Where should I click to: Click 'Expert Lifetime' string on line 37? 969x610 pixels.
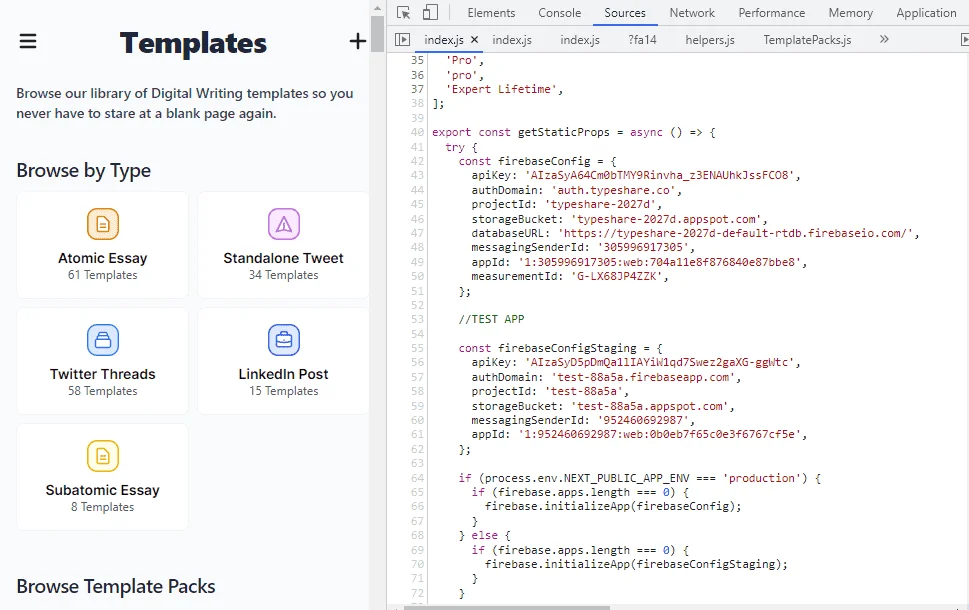tap(502, 89)
